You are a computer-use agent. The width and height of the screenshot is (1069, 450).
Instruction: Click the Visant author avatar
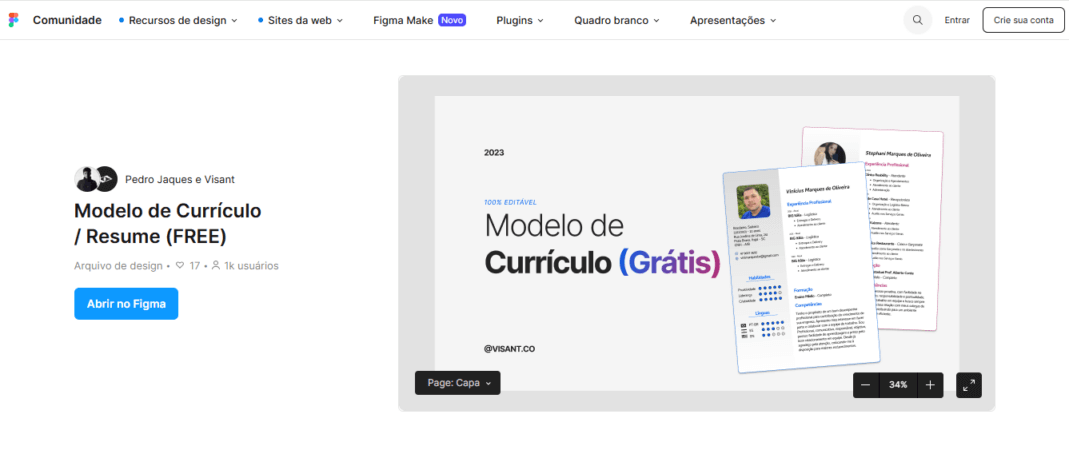(x=106, y=179)
